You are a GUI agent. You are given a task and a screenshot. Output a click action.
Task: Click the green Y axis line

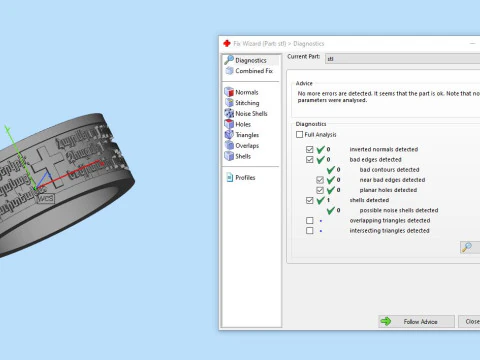[x=20, y=157]
